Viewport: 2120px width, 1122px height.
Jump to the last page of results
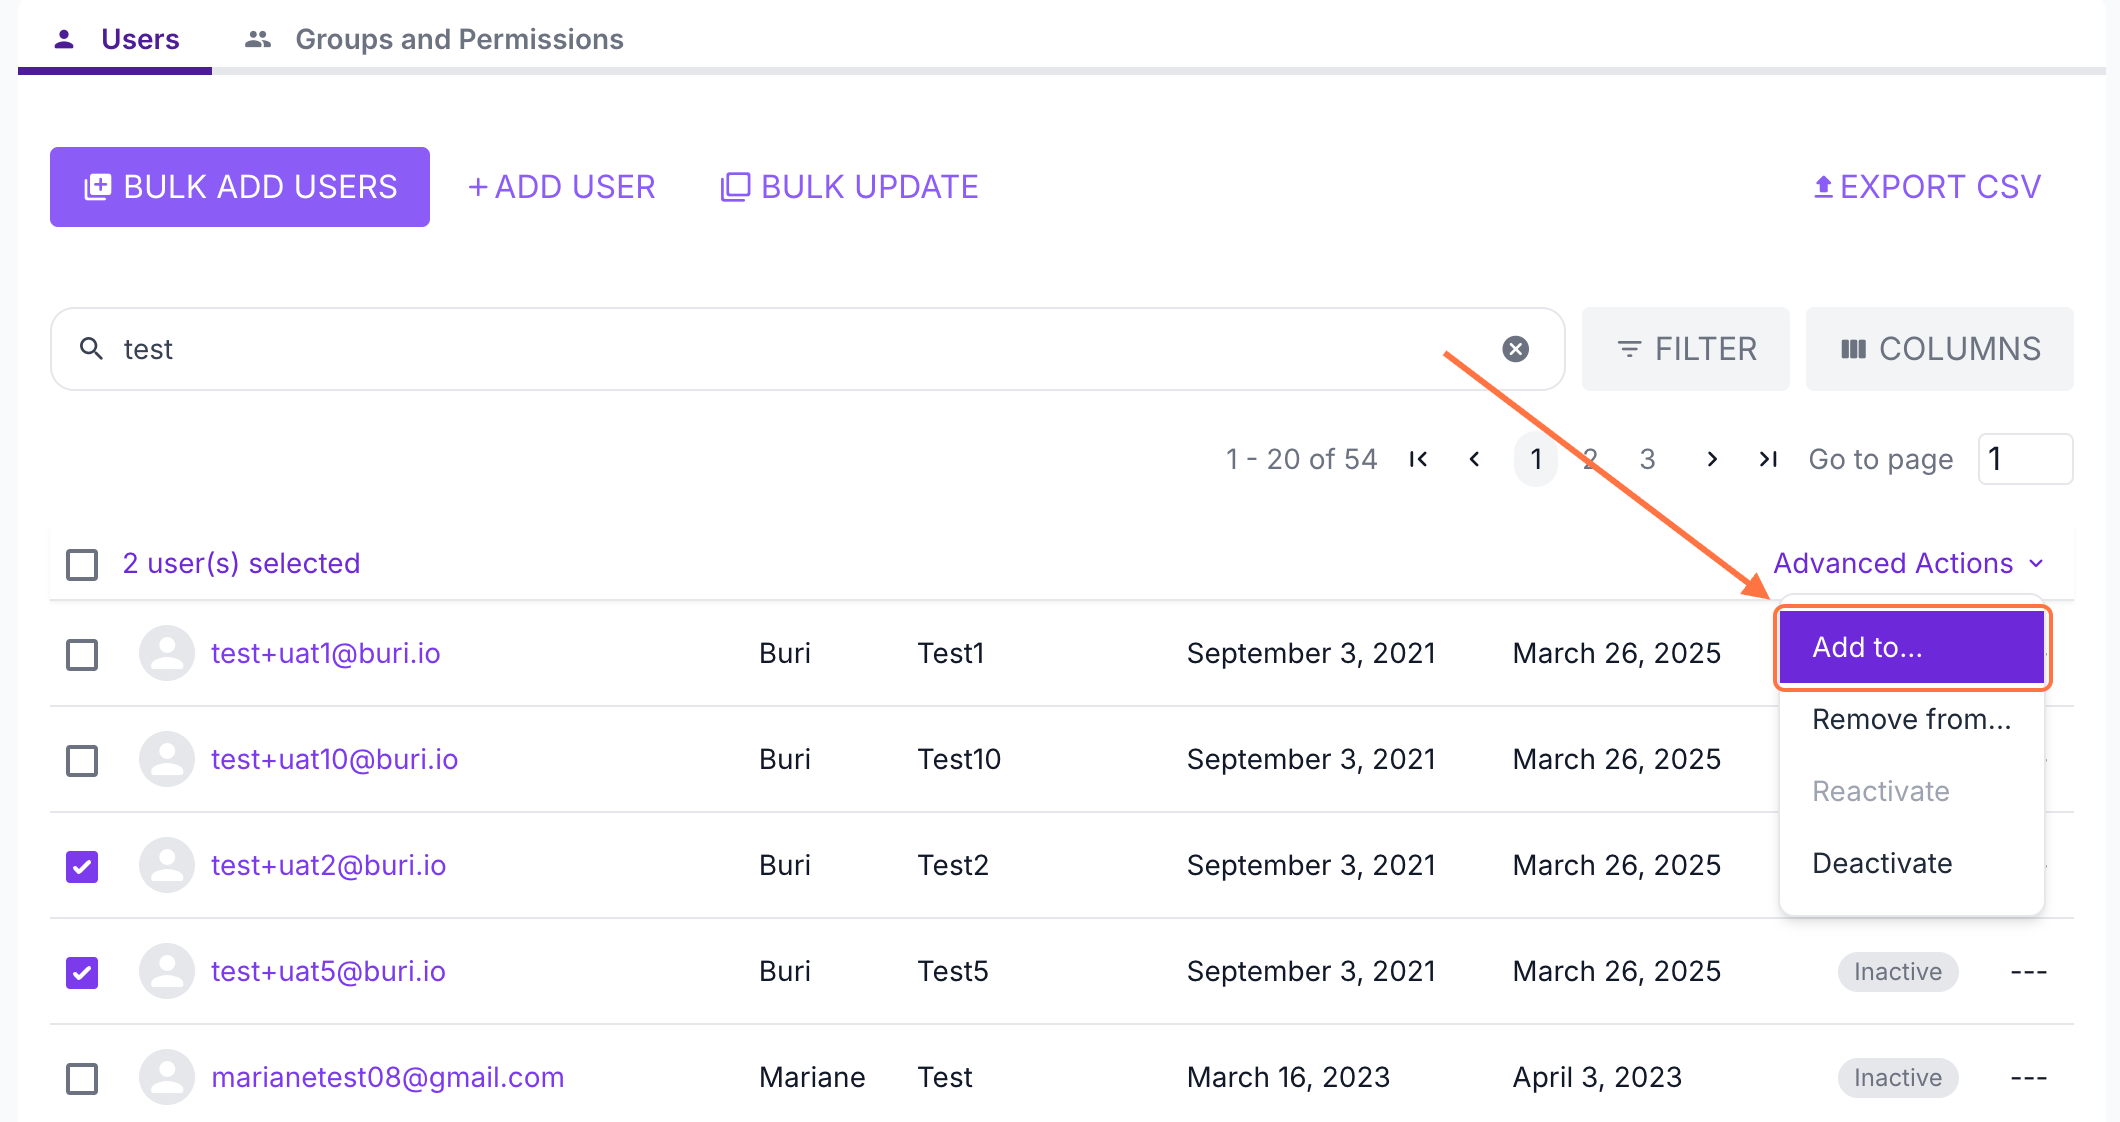coord(1768,459)
